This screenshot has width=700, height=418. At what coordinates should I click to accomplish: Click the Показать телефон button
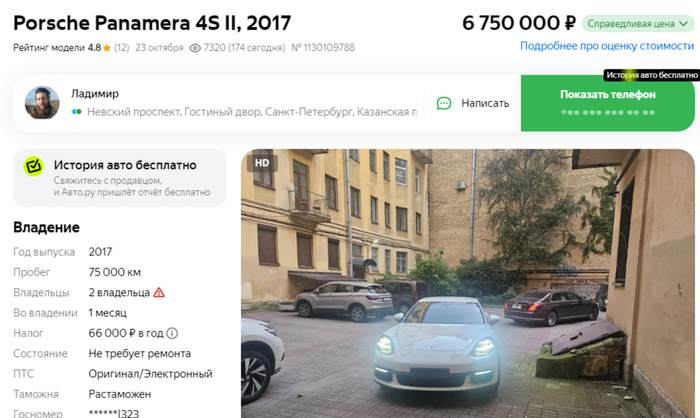(608, 103)
